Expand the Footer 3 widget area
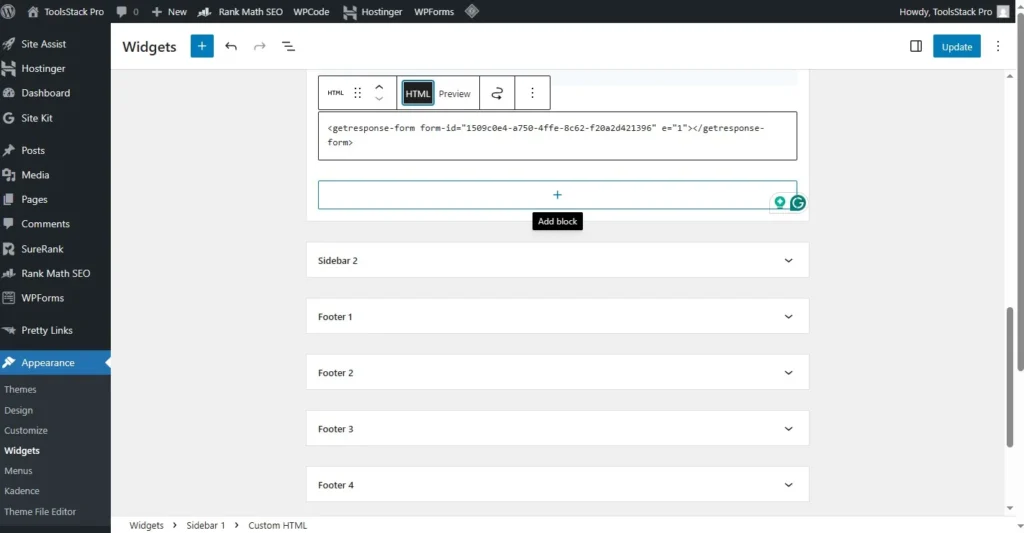This screenshot has width=1024, height=533. (x=557, y=428)
